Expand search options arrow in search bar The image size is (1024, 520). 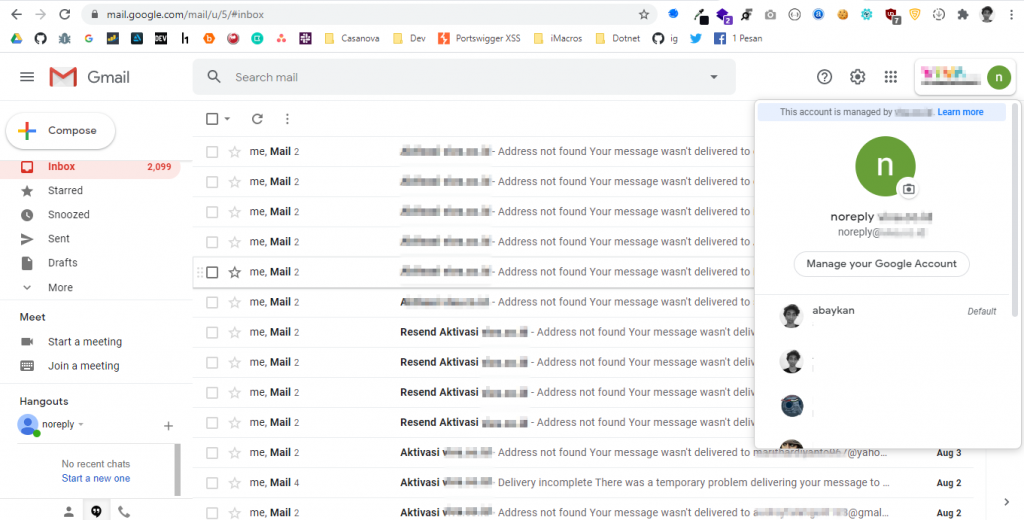714,77
